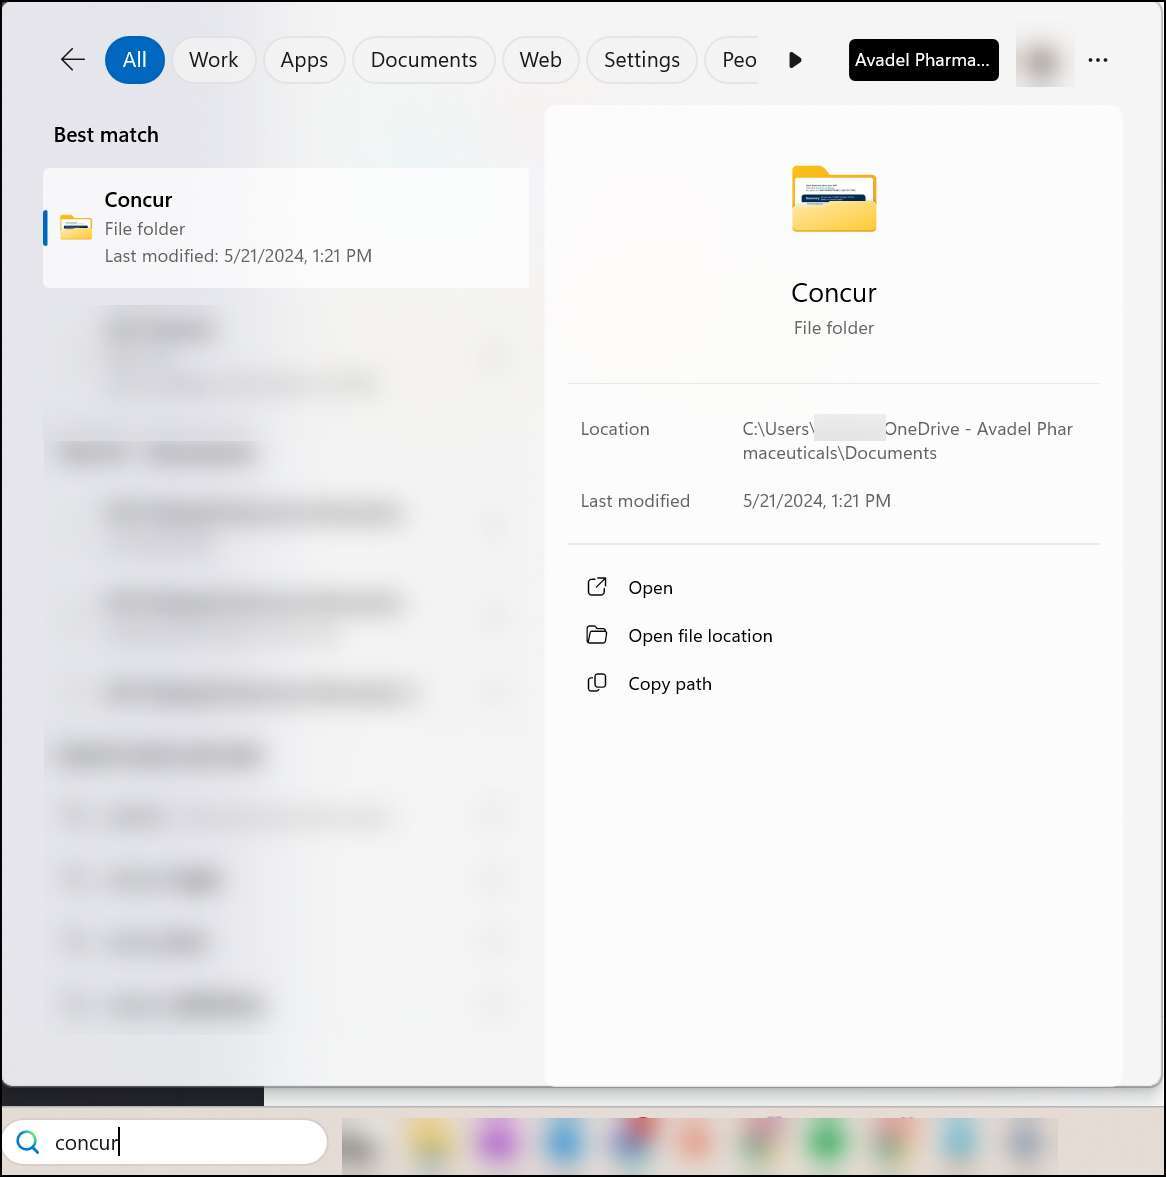Viewport: 1166px width, 1177px height.
Task: Click the search magnifier icon in taskbar
Action: point(28,1142)
